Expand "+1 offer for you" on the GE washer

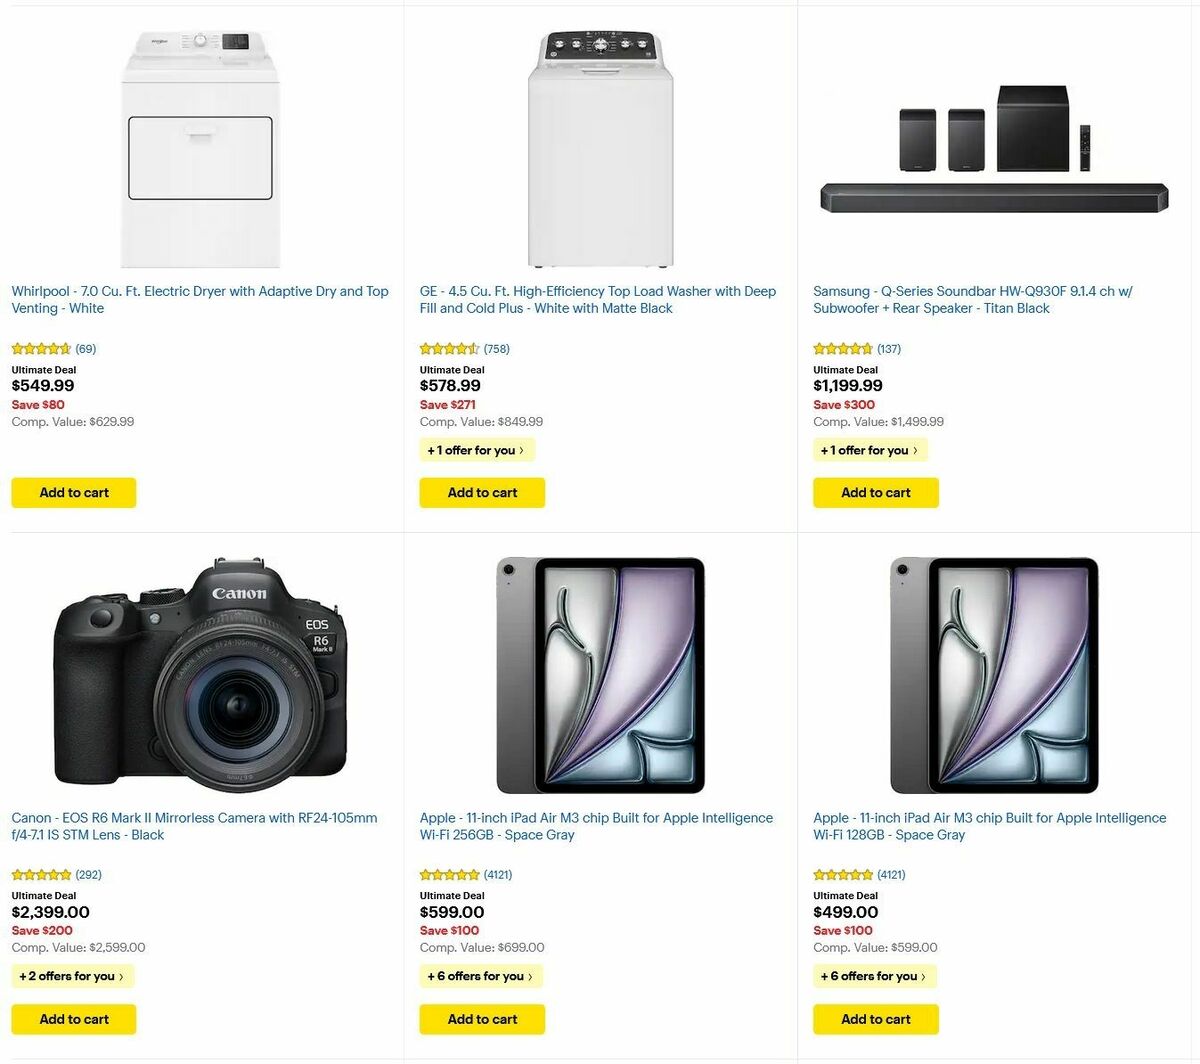(478, 449)
